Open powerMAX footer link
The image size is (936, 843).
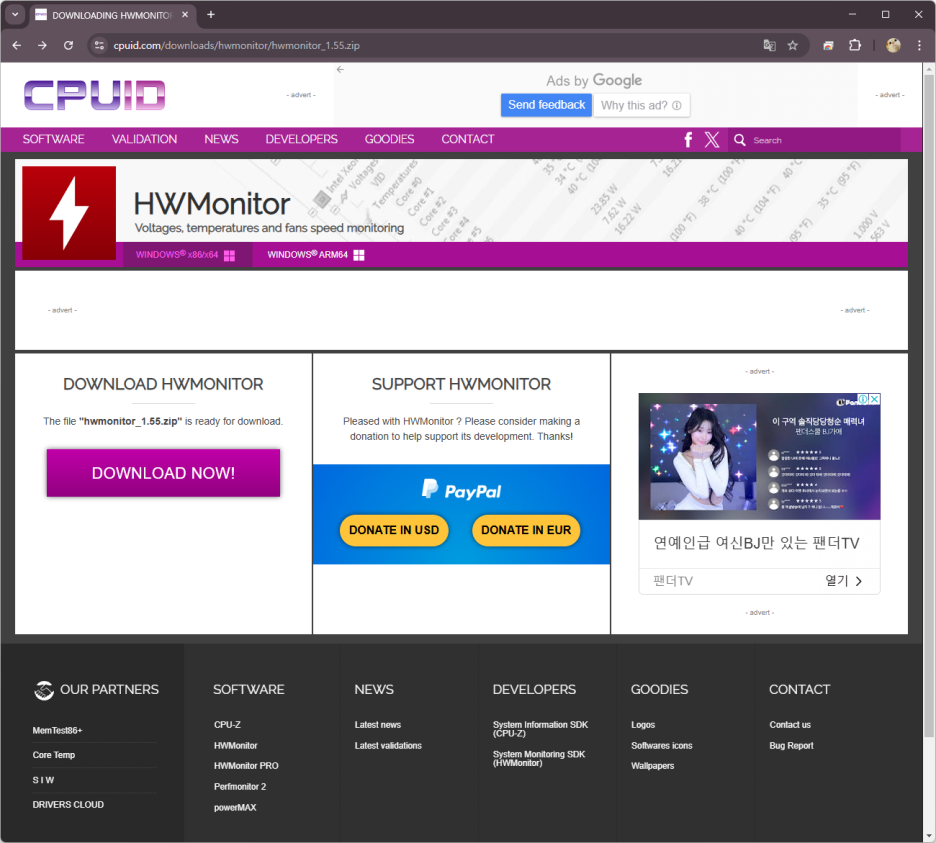[235, 807]
